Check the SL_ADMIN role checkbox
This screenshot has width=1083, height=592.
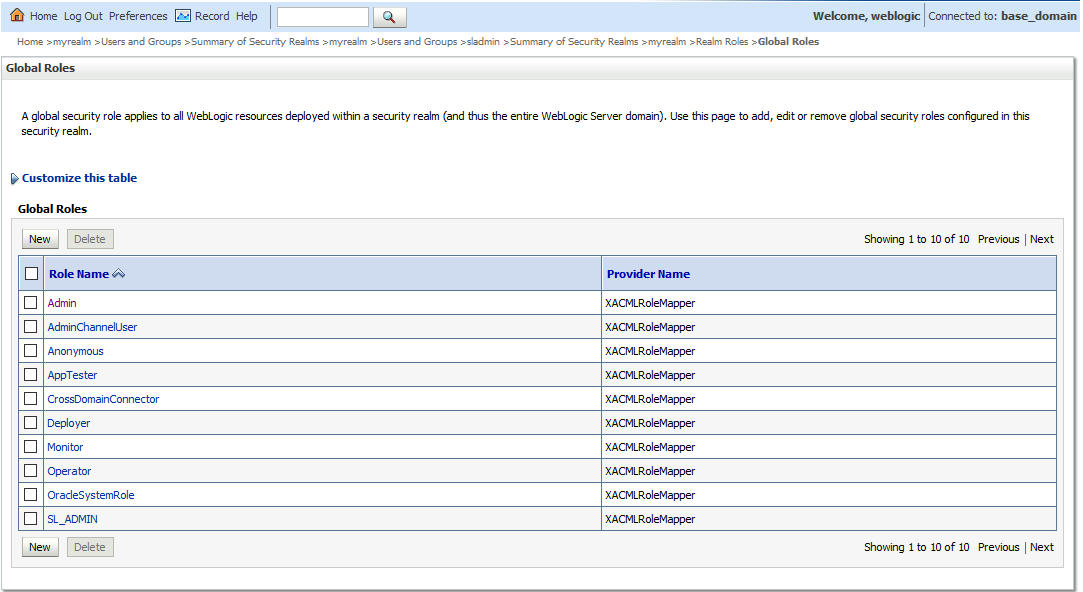point(30,519)
